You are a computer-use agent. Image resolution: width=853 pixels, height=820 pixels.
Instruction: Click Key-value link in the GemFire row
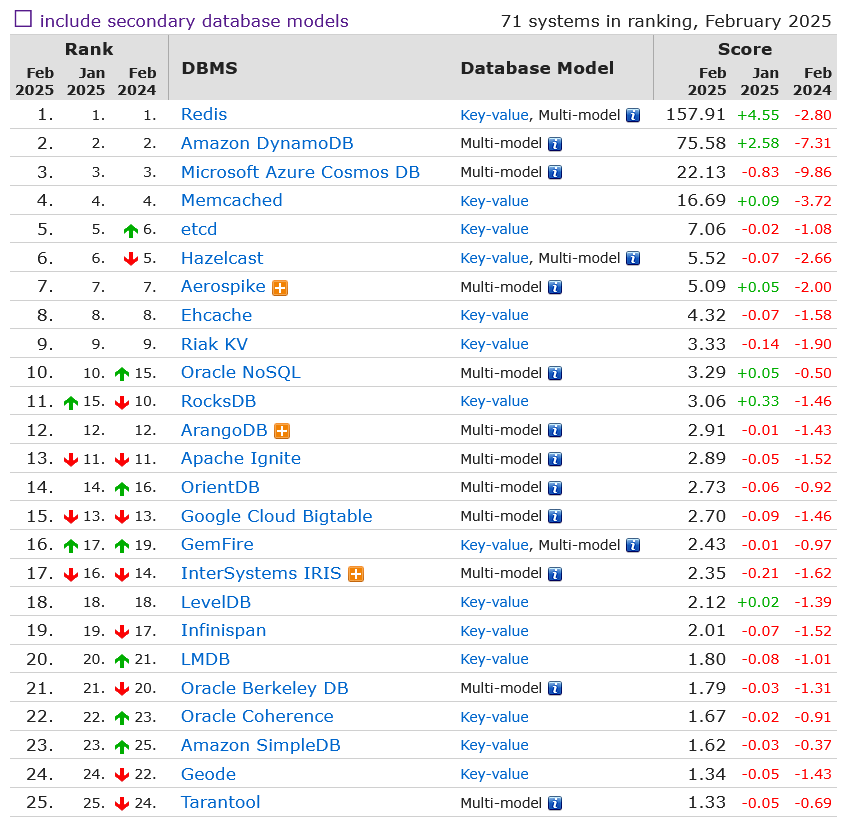click(x=495, y=545)
